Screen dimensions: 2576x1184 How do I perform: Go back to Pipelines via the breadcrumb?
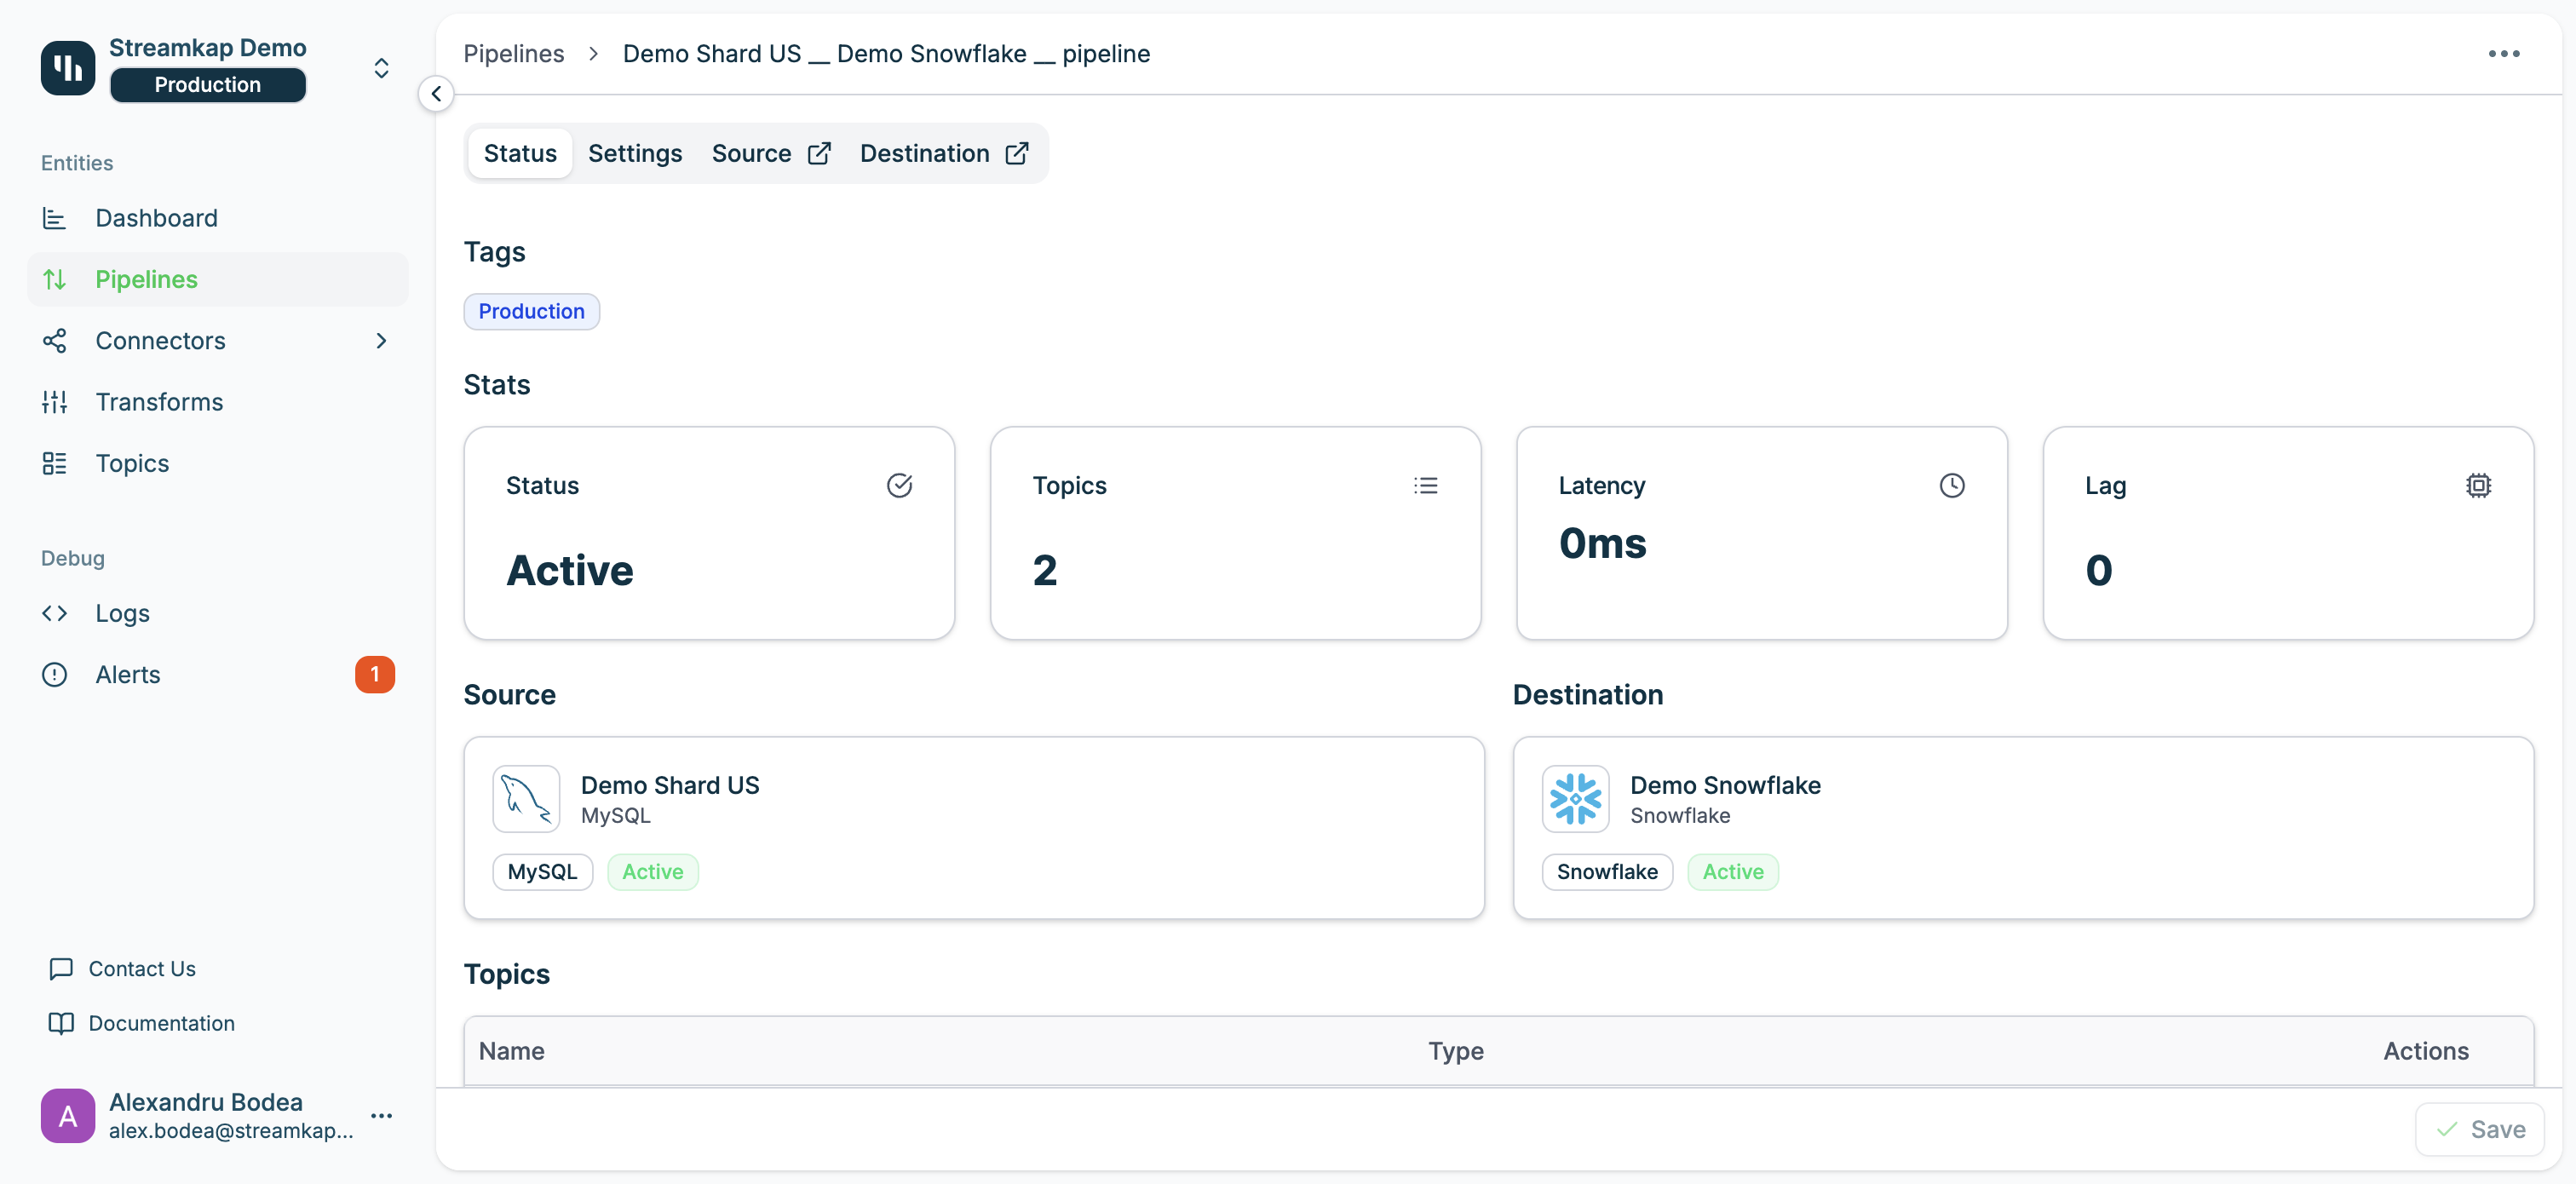[x=513, y=54]
